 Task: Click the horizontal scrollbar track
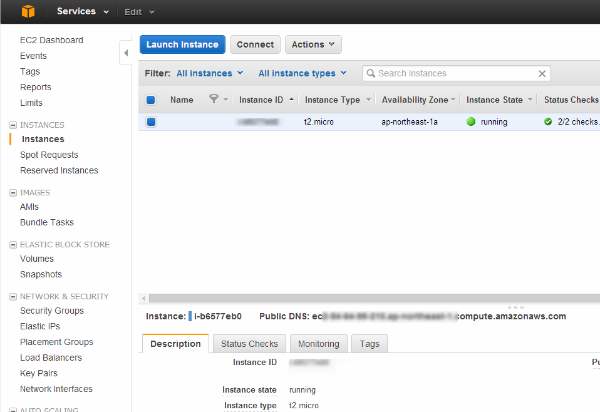click(374, 298)
